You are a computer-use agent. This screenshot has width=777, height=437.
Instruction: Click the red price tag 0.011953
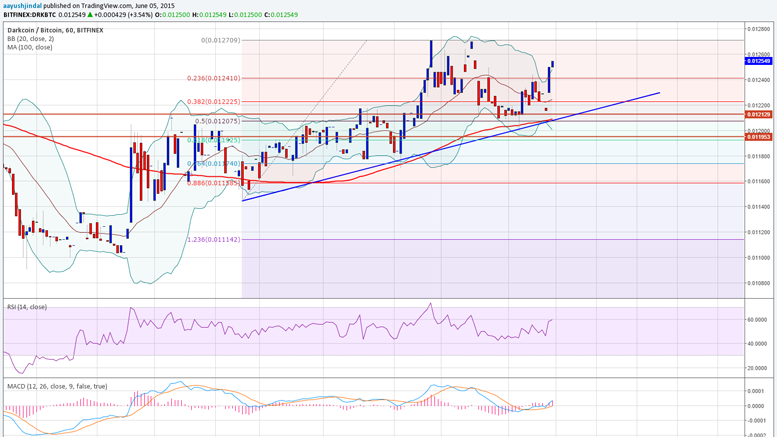pyautogui.click(x=758, y=137)
